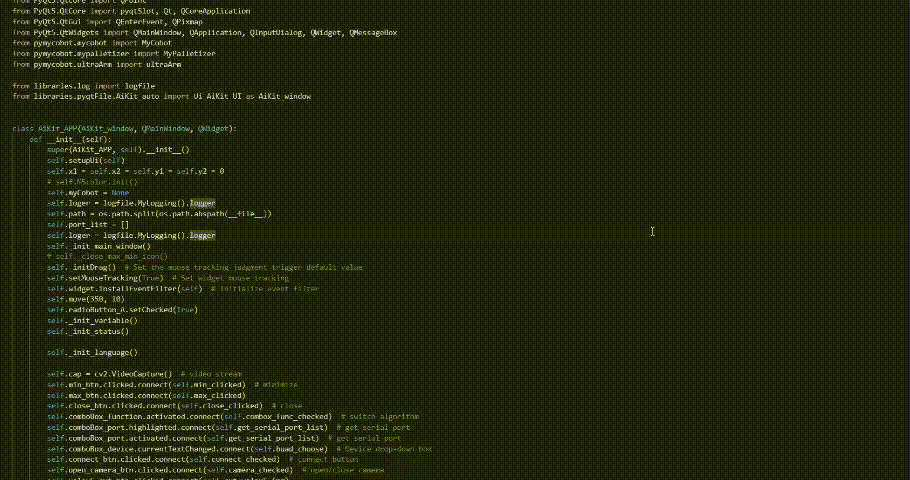Click "port_list" in the code
910x480 pixels.
[87, 225]
